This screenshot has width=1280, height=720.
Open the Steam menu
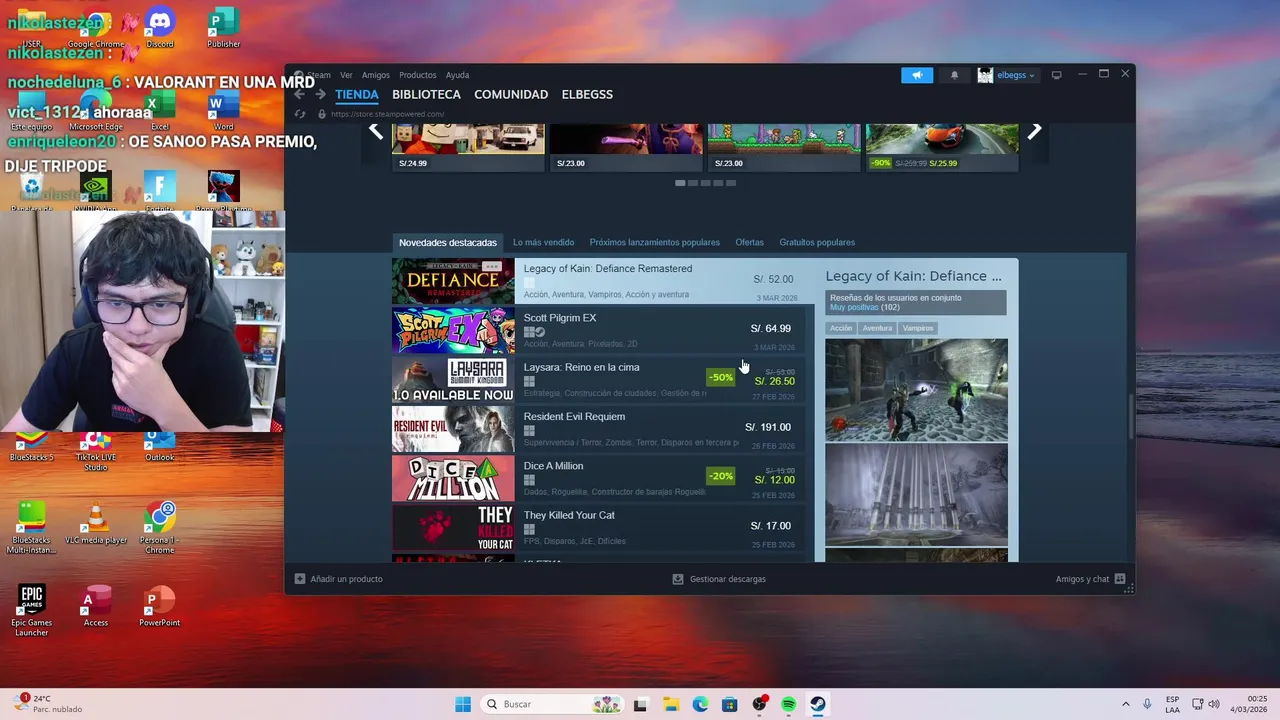click(318, 75)
